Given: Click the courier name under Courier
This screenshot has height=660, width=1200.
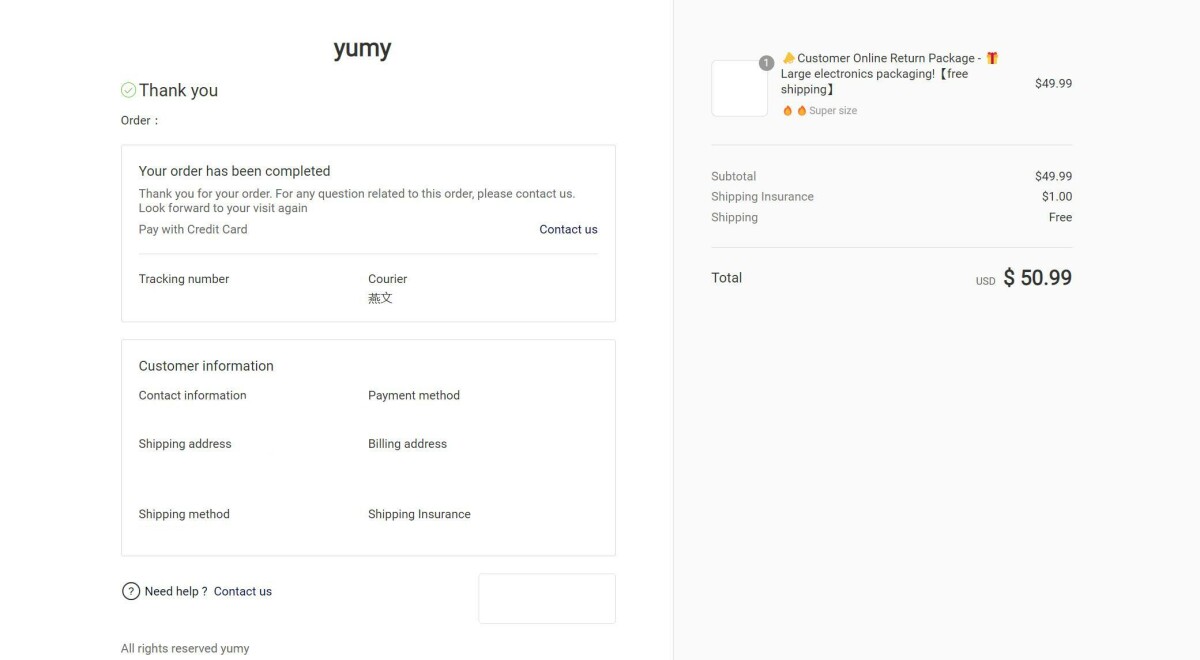Looking at the screenshot, I should (x=380, y=298).
